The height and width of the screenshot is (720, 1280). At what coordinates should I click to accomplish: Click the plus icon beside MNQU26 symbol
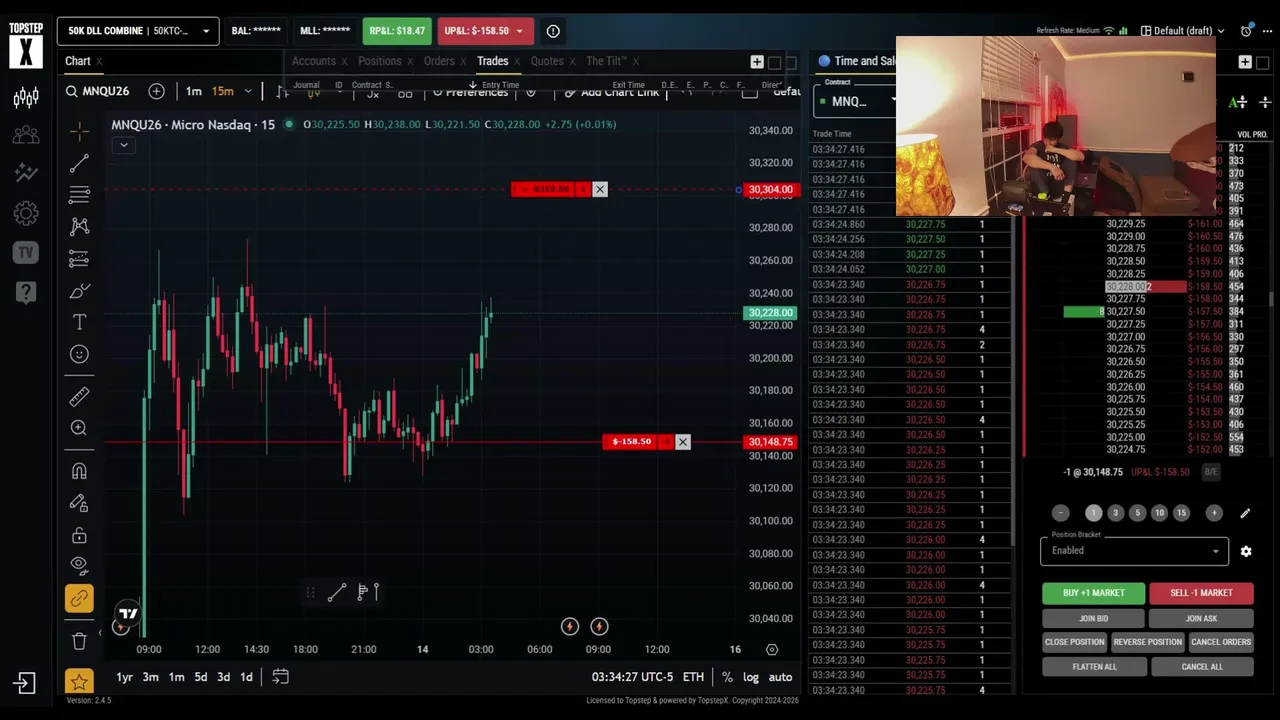[156, 91]
